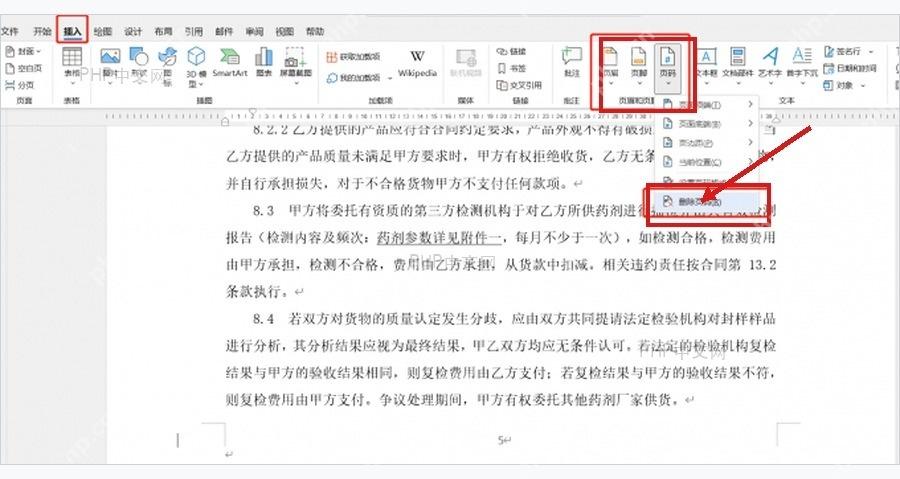Click 获取加载项 (Get Add-ins)
Screen dimensions: 900x479
[353, 57]
